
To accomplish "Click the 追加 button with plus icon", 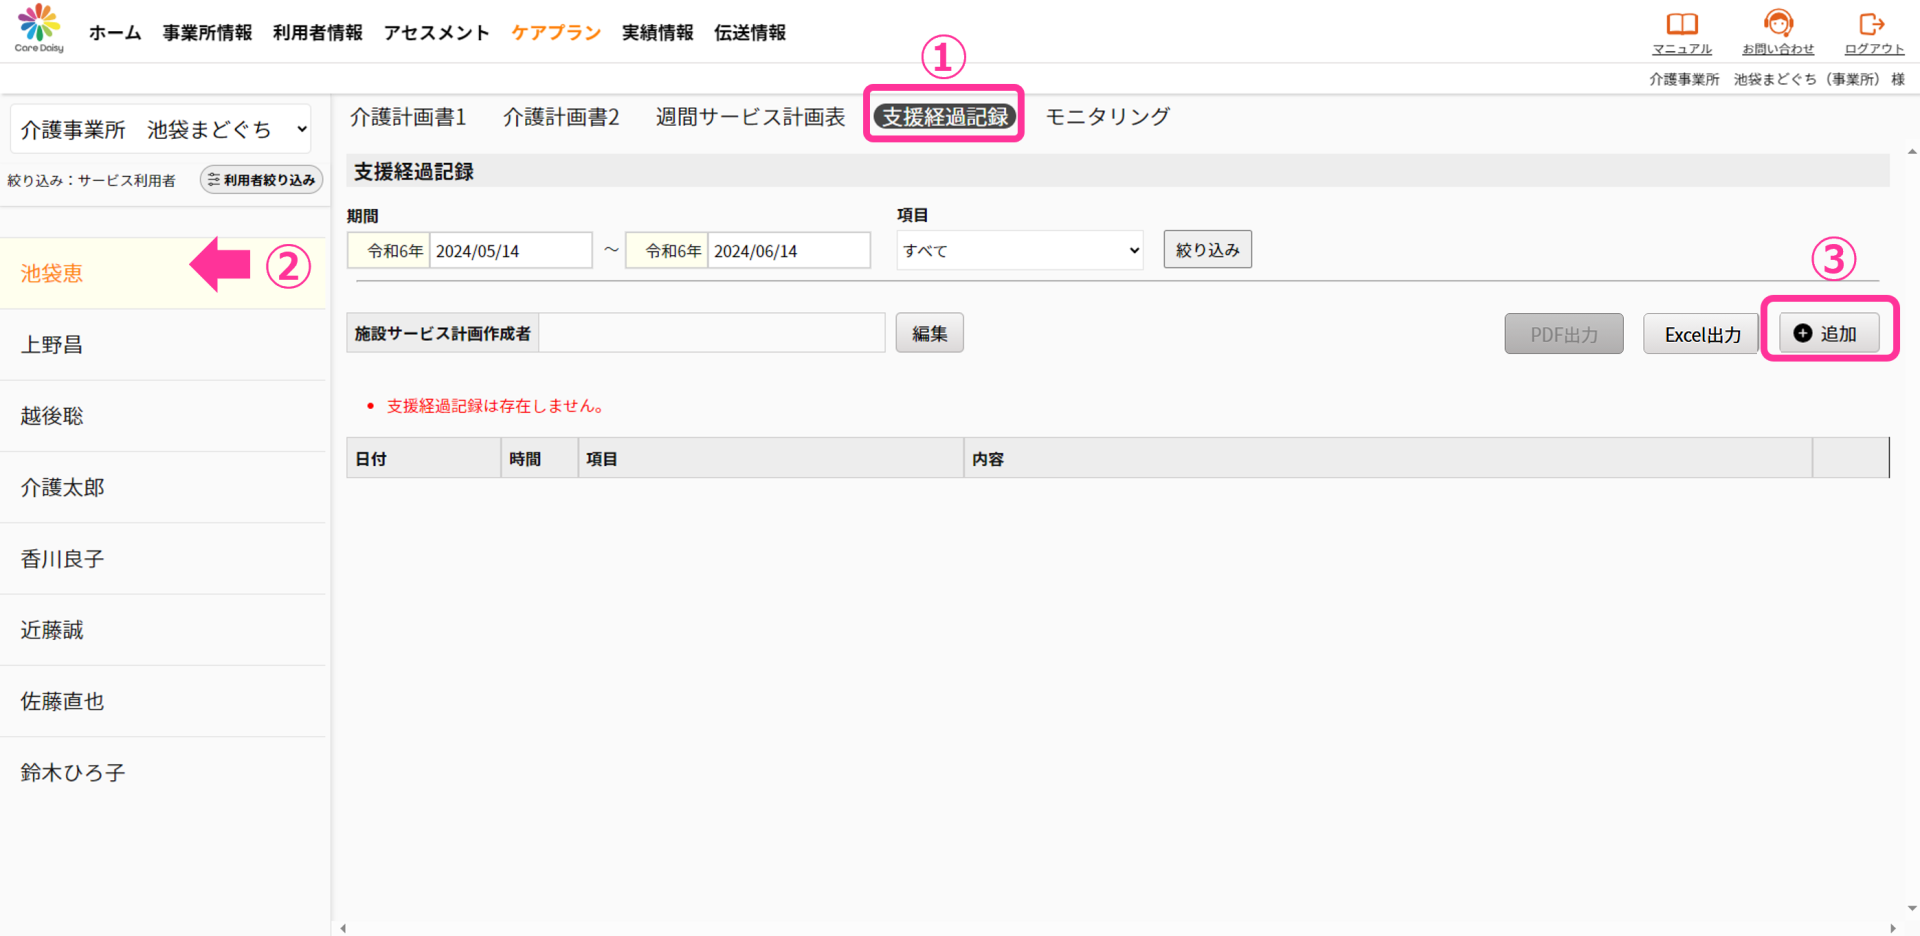I will tap(1828, 333).
